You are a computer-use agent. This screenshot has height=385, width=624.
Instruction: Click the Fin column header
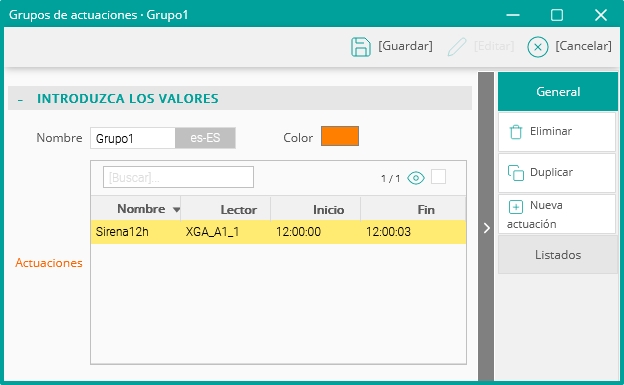(413, 209)
